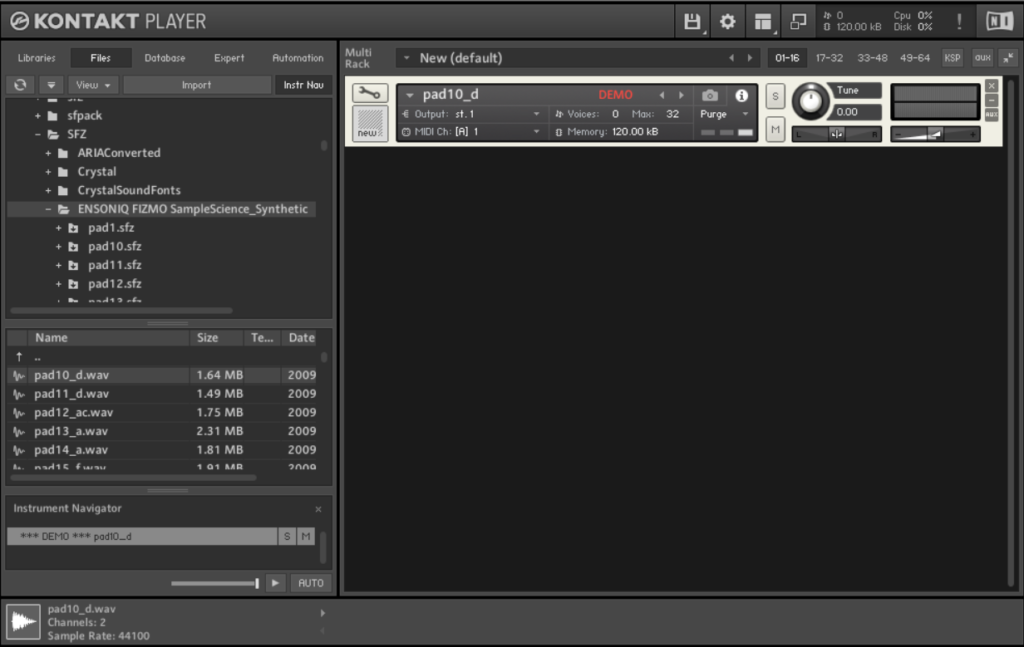Open the View dropdown
The width and height of the screenshot is (1024, 647).
point(93,85)
